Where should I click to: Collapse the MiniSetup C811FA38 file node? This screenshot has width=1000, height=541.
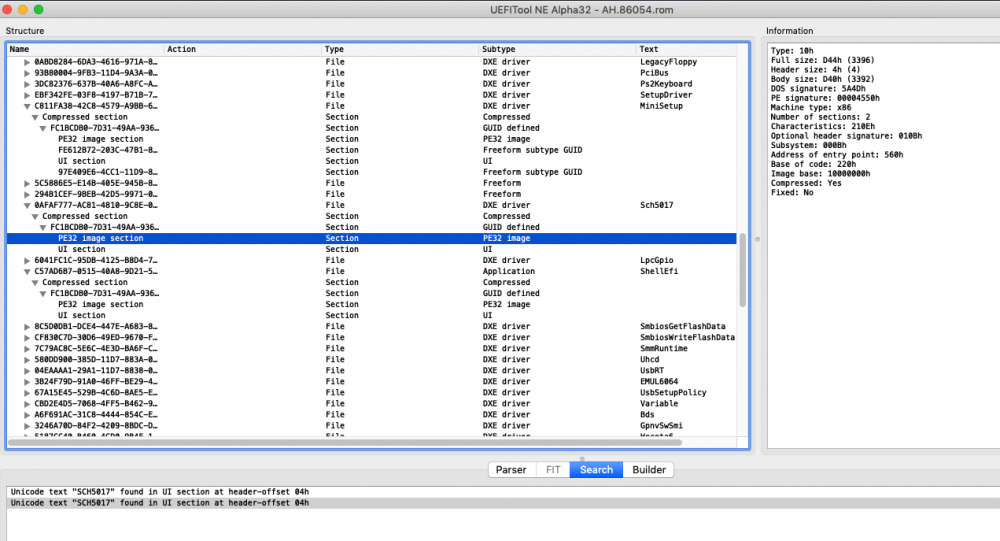(x=27, y=106)
